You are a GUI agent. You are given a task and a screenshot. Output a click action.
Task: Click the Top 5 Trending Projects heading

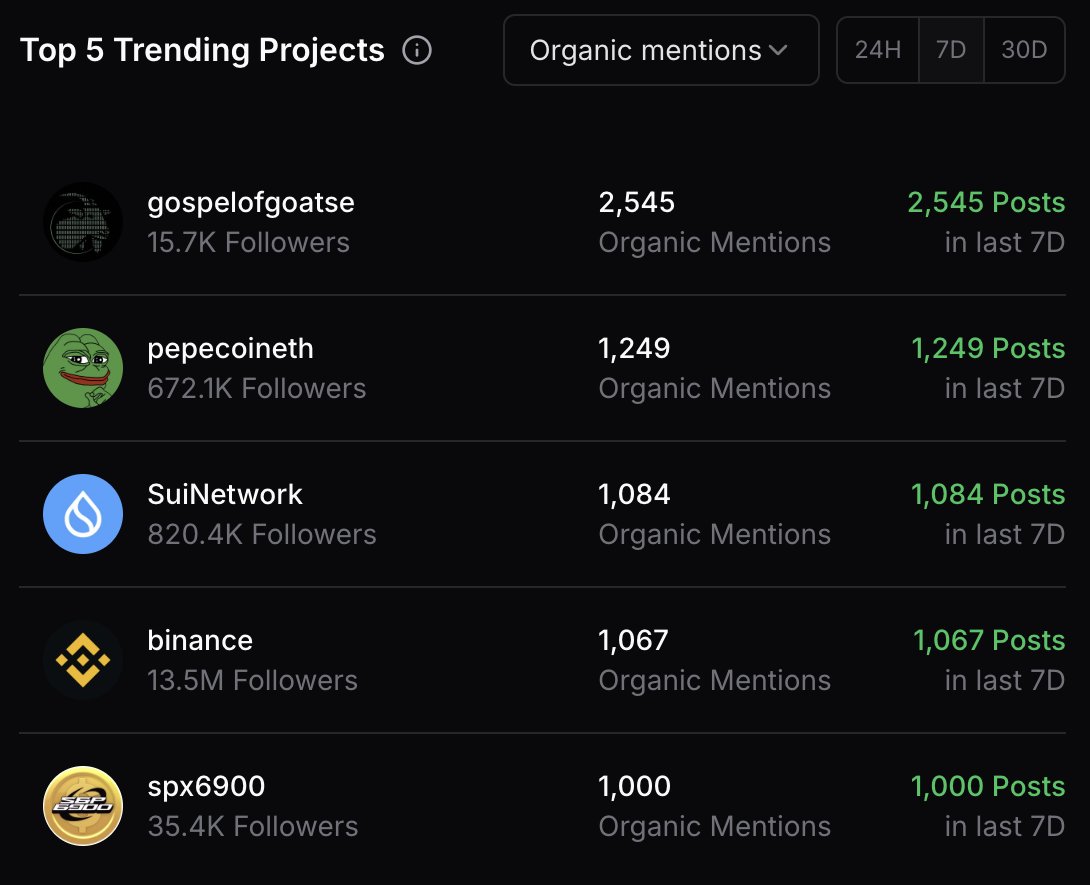point(202,51)
